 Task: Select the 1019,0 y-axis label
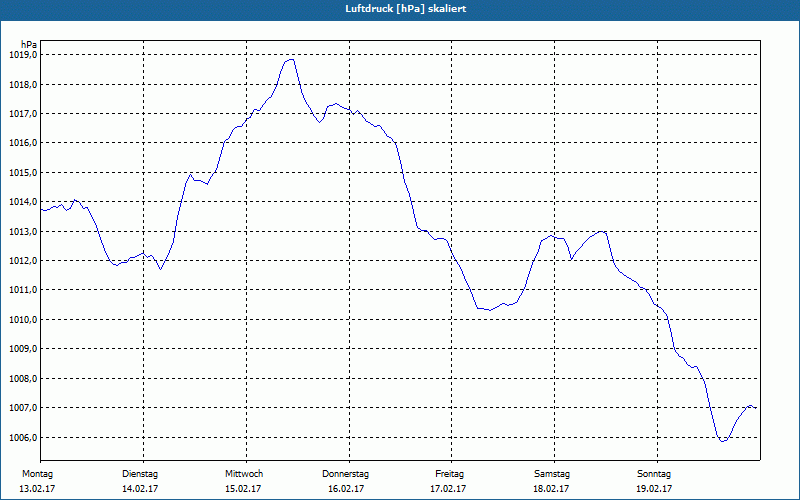pyautogui.click(x=23, y=55)
